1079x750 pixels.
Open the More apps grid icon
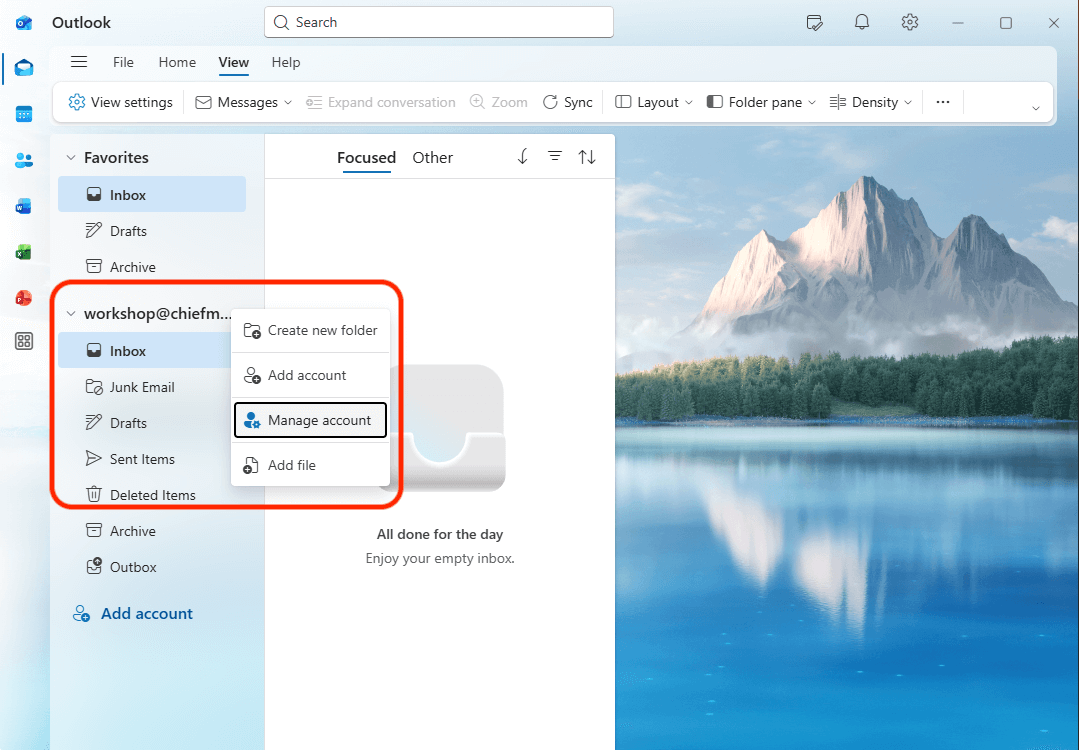coord(24,342)
